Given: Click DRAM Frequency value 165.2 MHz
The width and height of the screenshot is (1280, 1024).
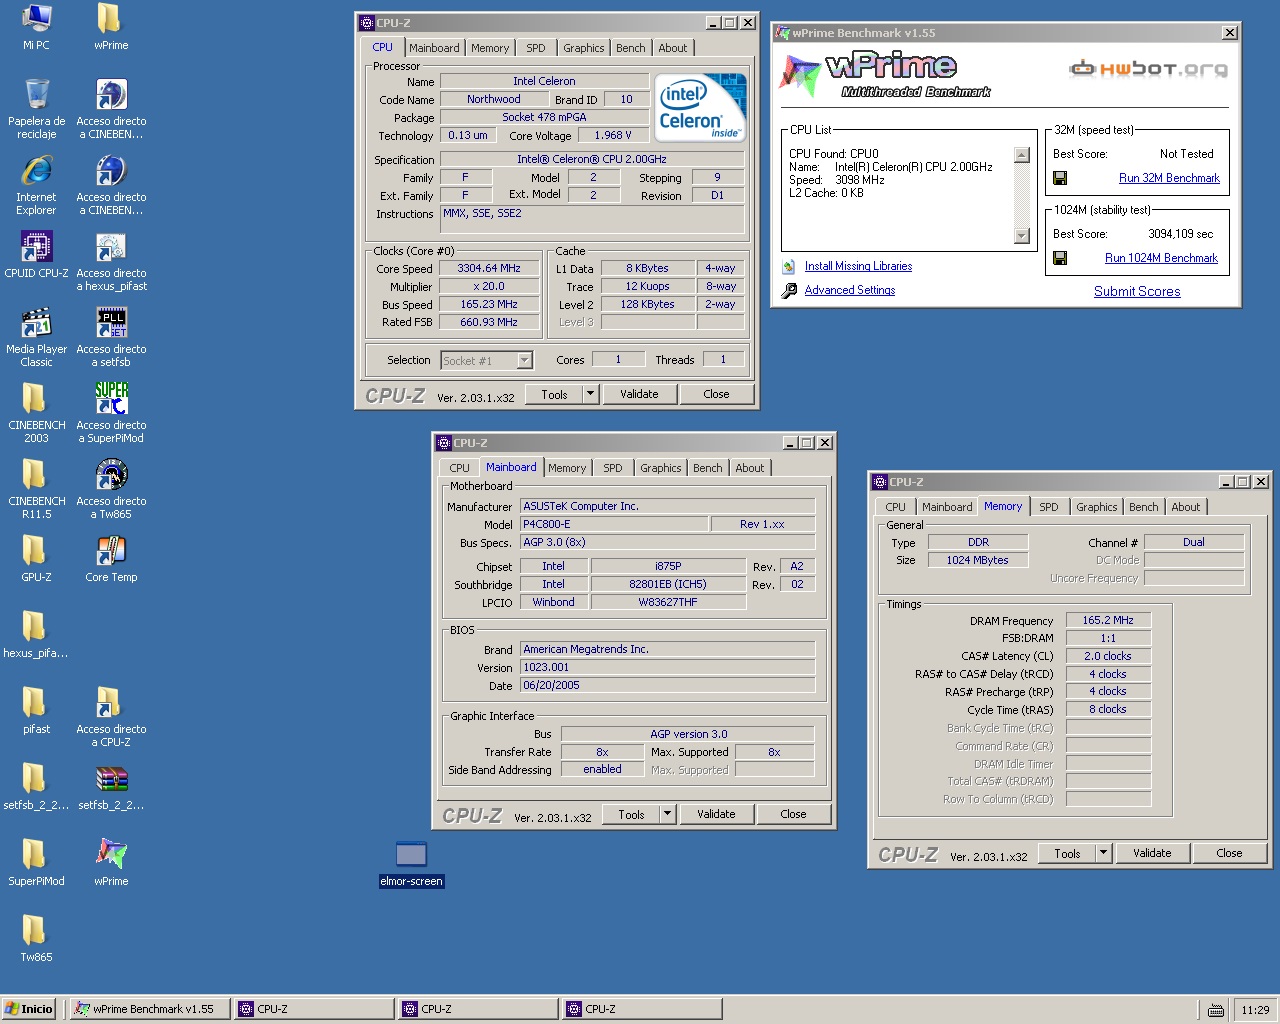Looking at the screenshot, I should 1108,620.
